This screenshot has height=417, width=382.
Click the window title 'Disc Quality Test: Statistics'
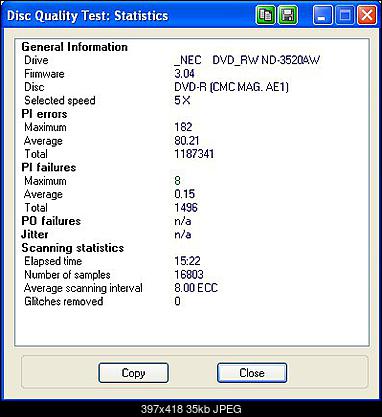point(88,16)
